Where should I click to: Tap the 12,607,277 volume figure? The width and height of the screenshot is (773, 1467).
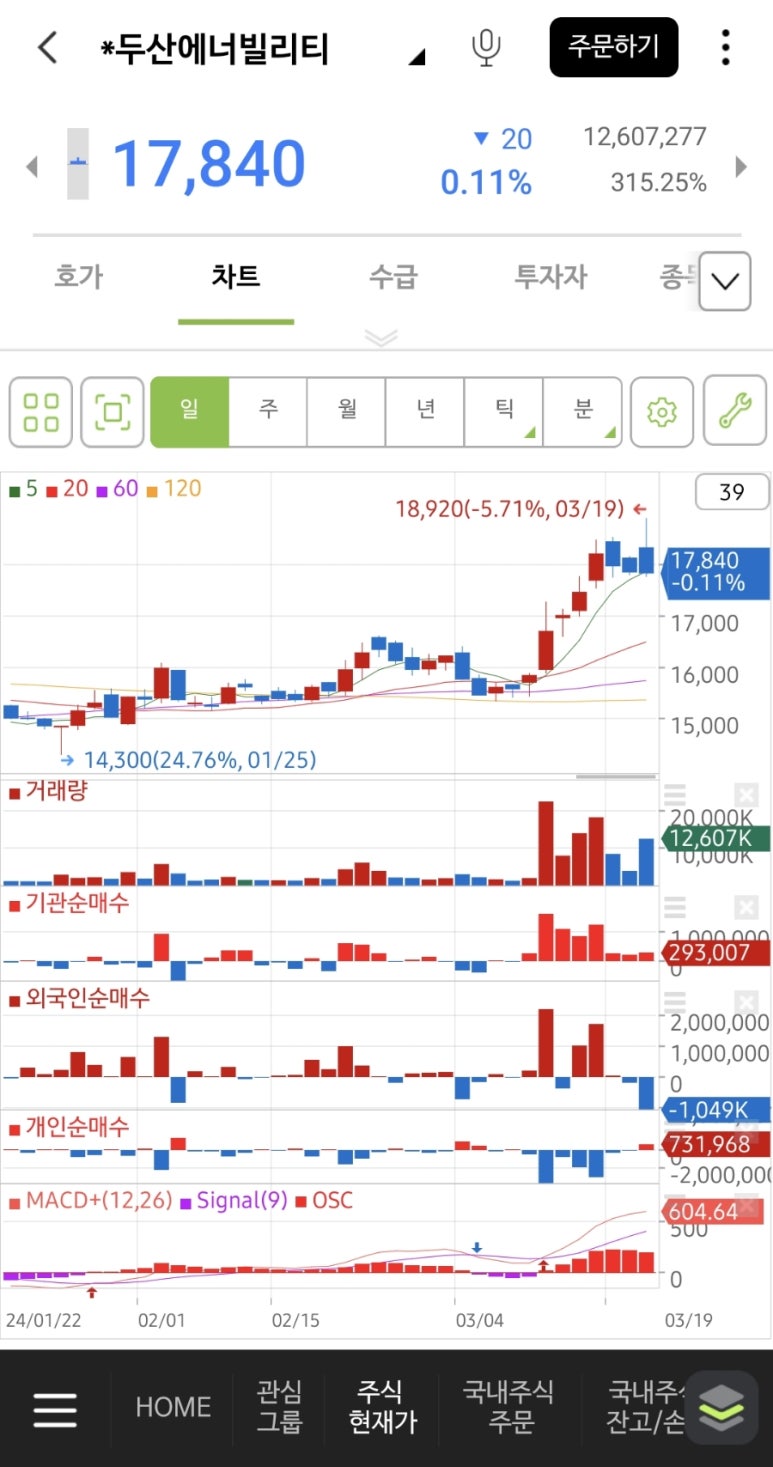645,136
